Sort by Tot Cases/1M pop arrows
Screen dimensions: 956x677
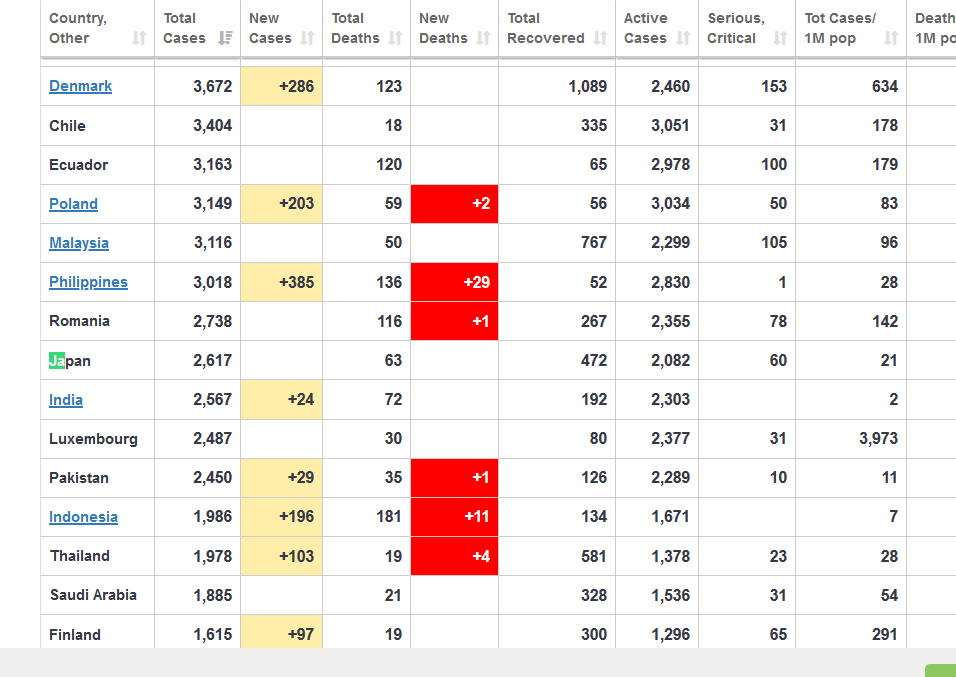pyautogui.click(x=891, y=38)
